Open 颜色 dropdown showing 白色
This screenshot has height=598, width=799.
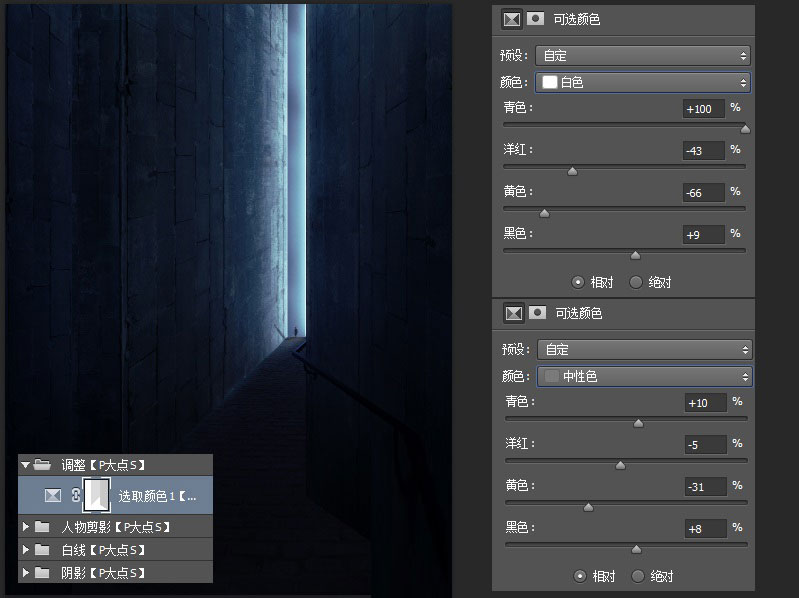pos(643,83)
